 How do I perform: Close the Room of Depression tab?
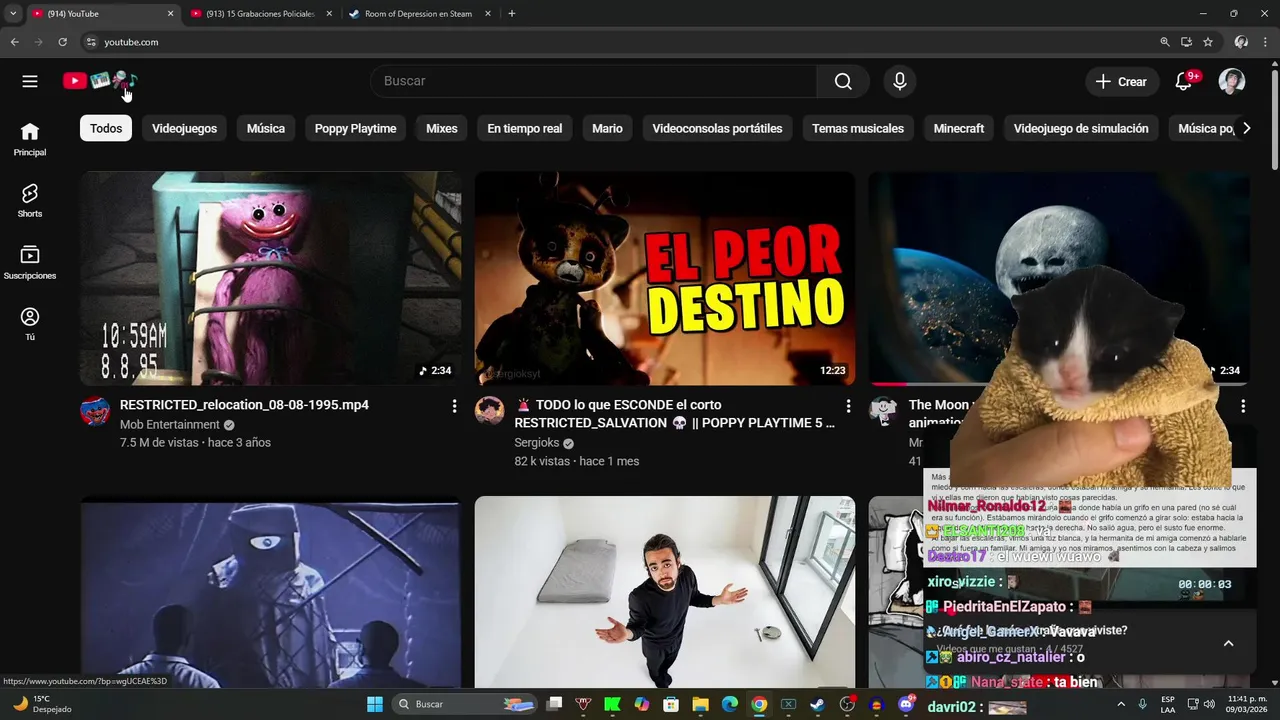[x=488, y=14]
